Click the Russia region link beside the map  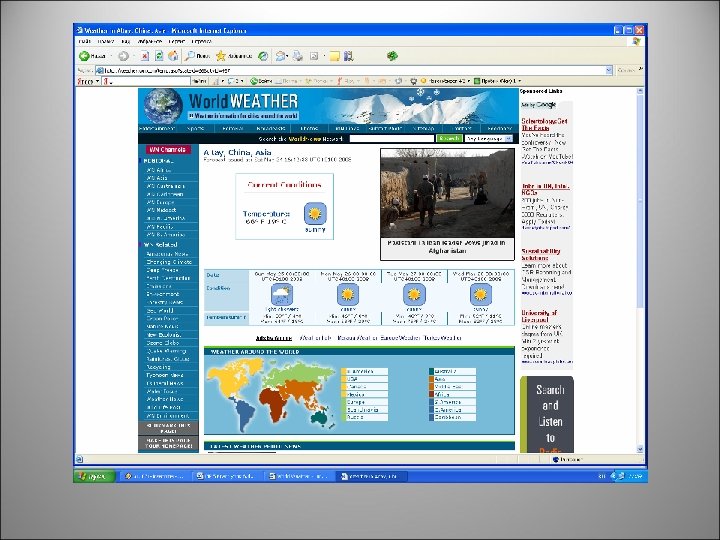coord(365,417)
